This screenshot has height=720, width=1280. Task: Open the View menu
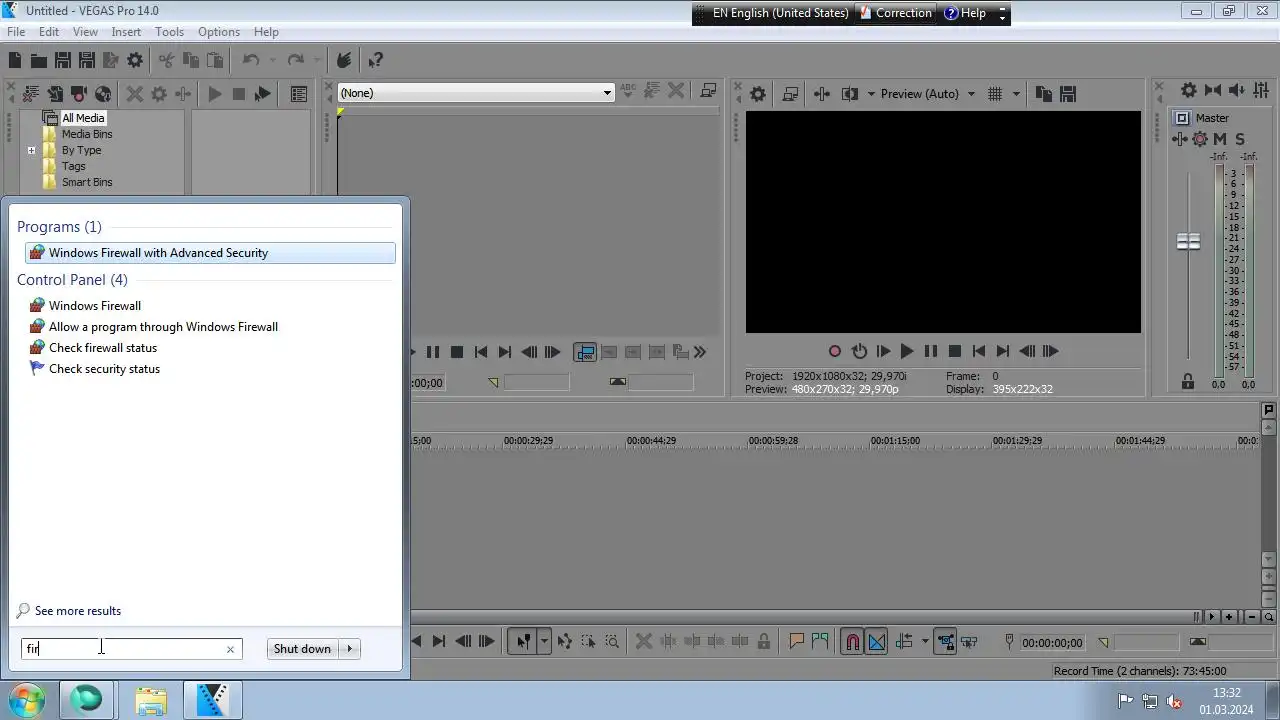(85, 32)
